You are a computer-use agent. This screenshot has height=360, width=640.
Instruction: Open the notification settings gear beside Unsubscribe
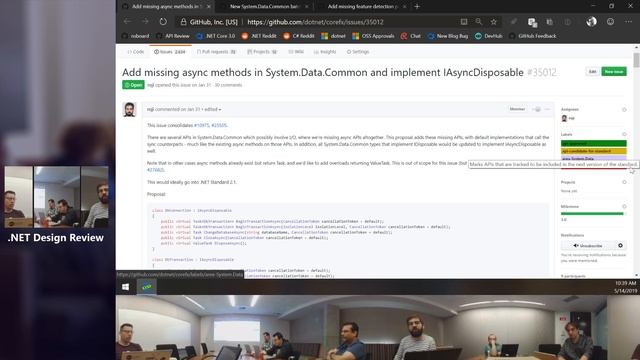pyautogui.click(x=620, y=246)
